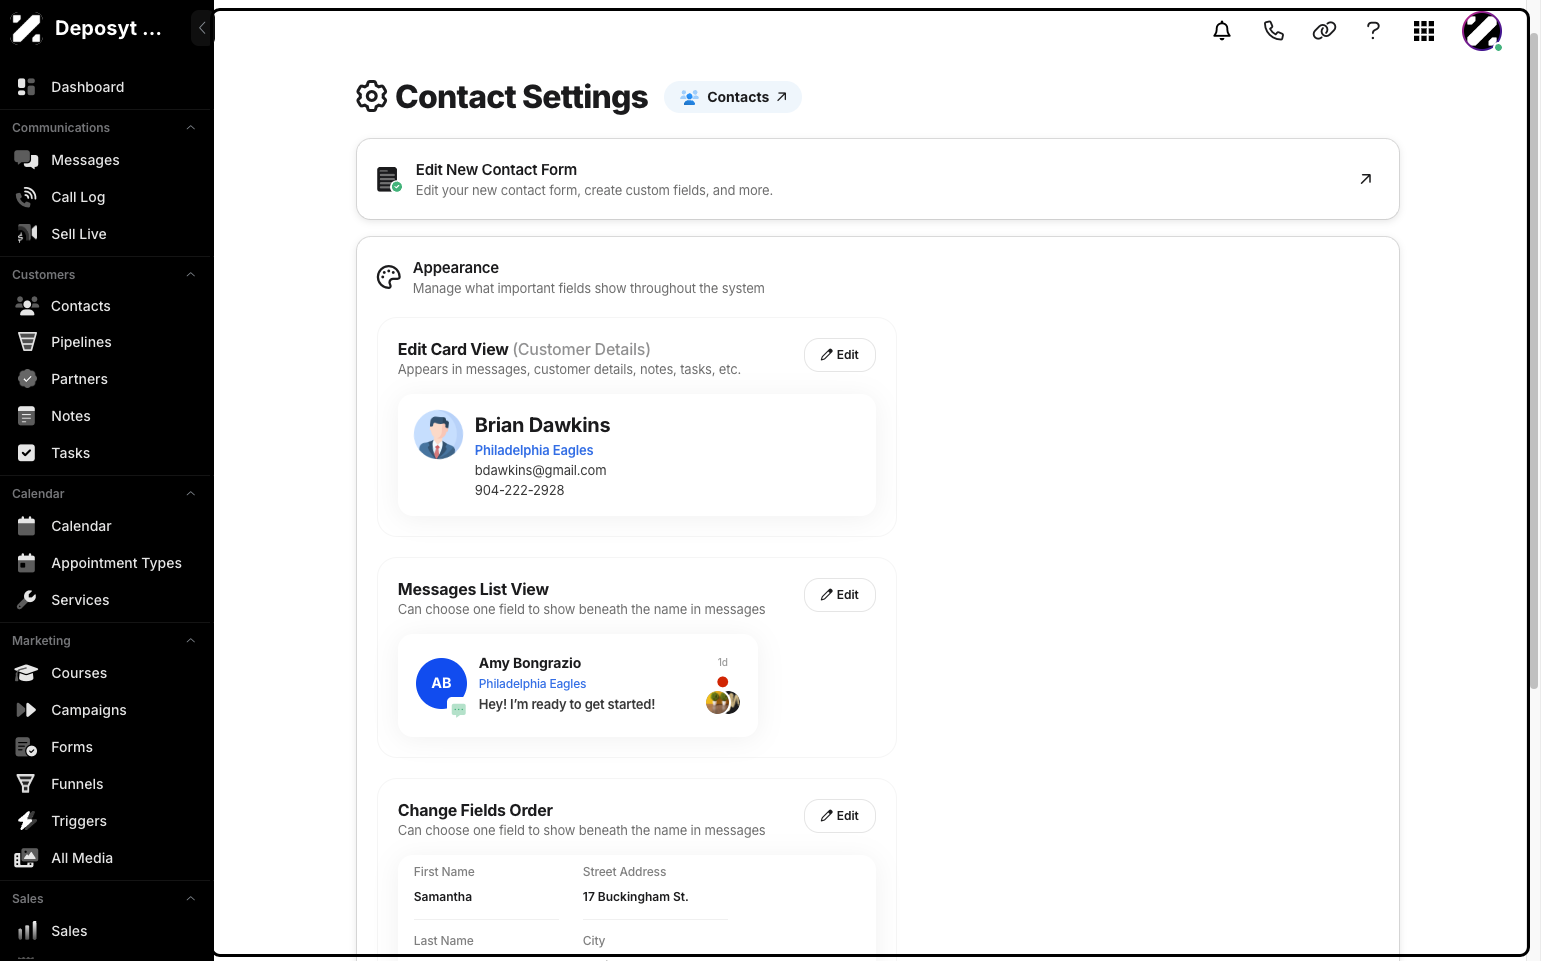1541x961 pixels.
Task: Click the phone dialer icon
Action: (x=1273, y=31)
